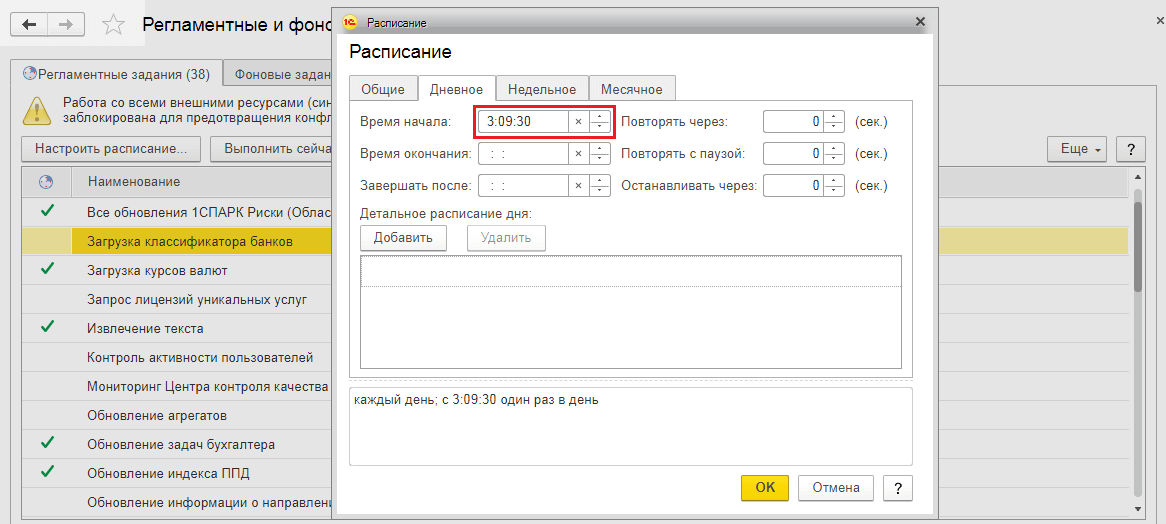
Task: Clear the Время начала field with X
Action: point(578,122)
